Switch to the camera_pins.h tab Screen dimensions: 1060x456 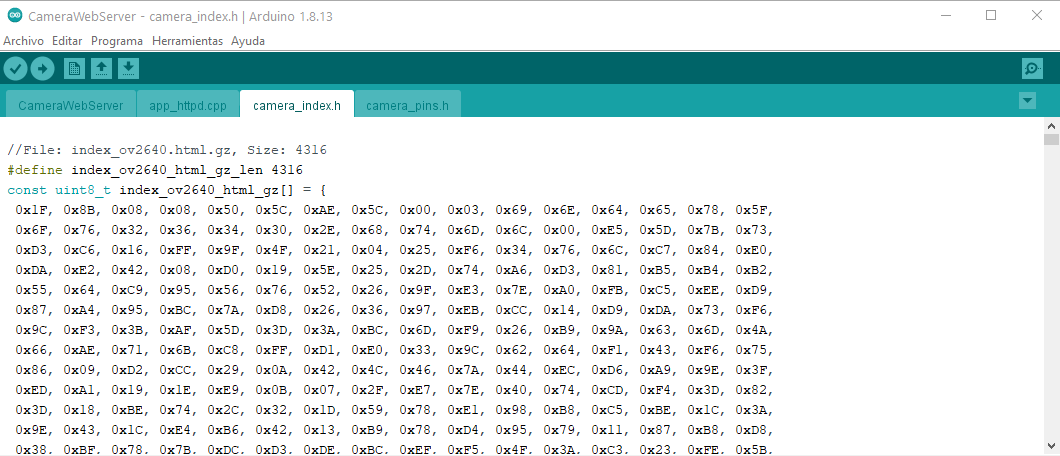point(407,105)
